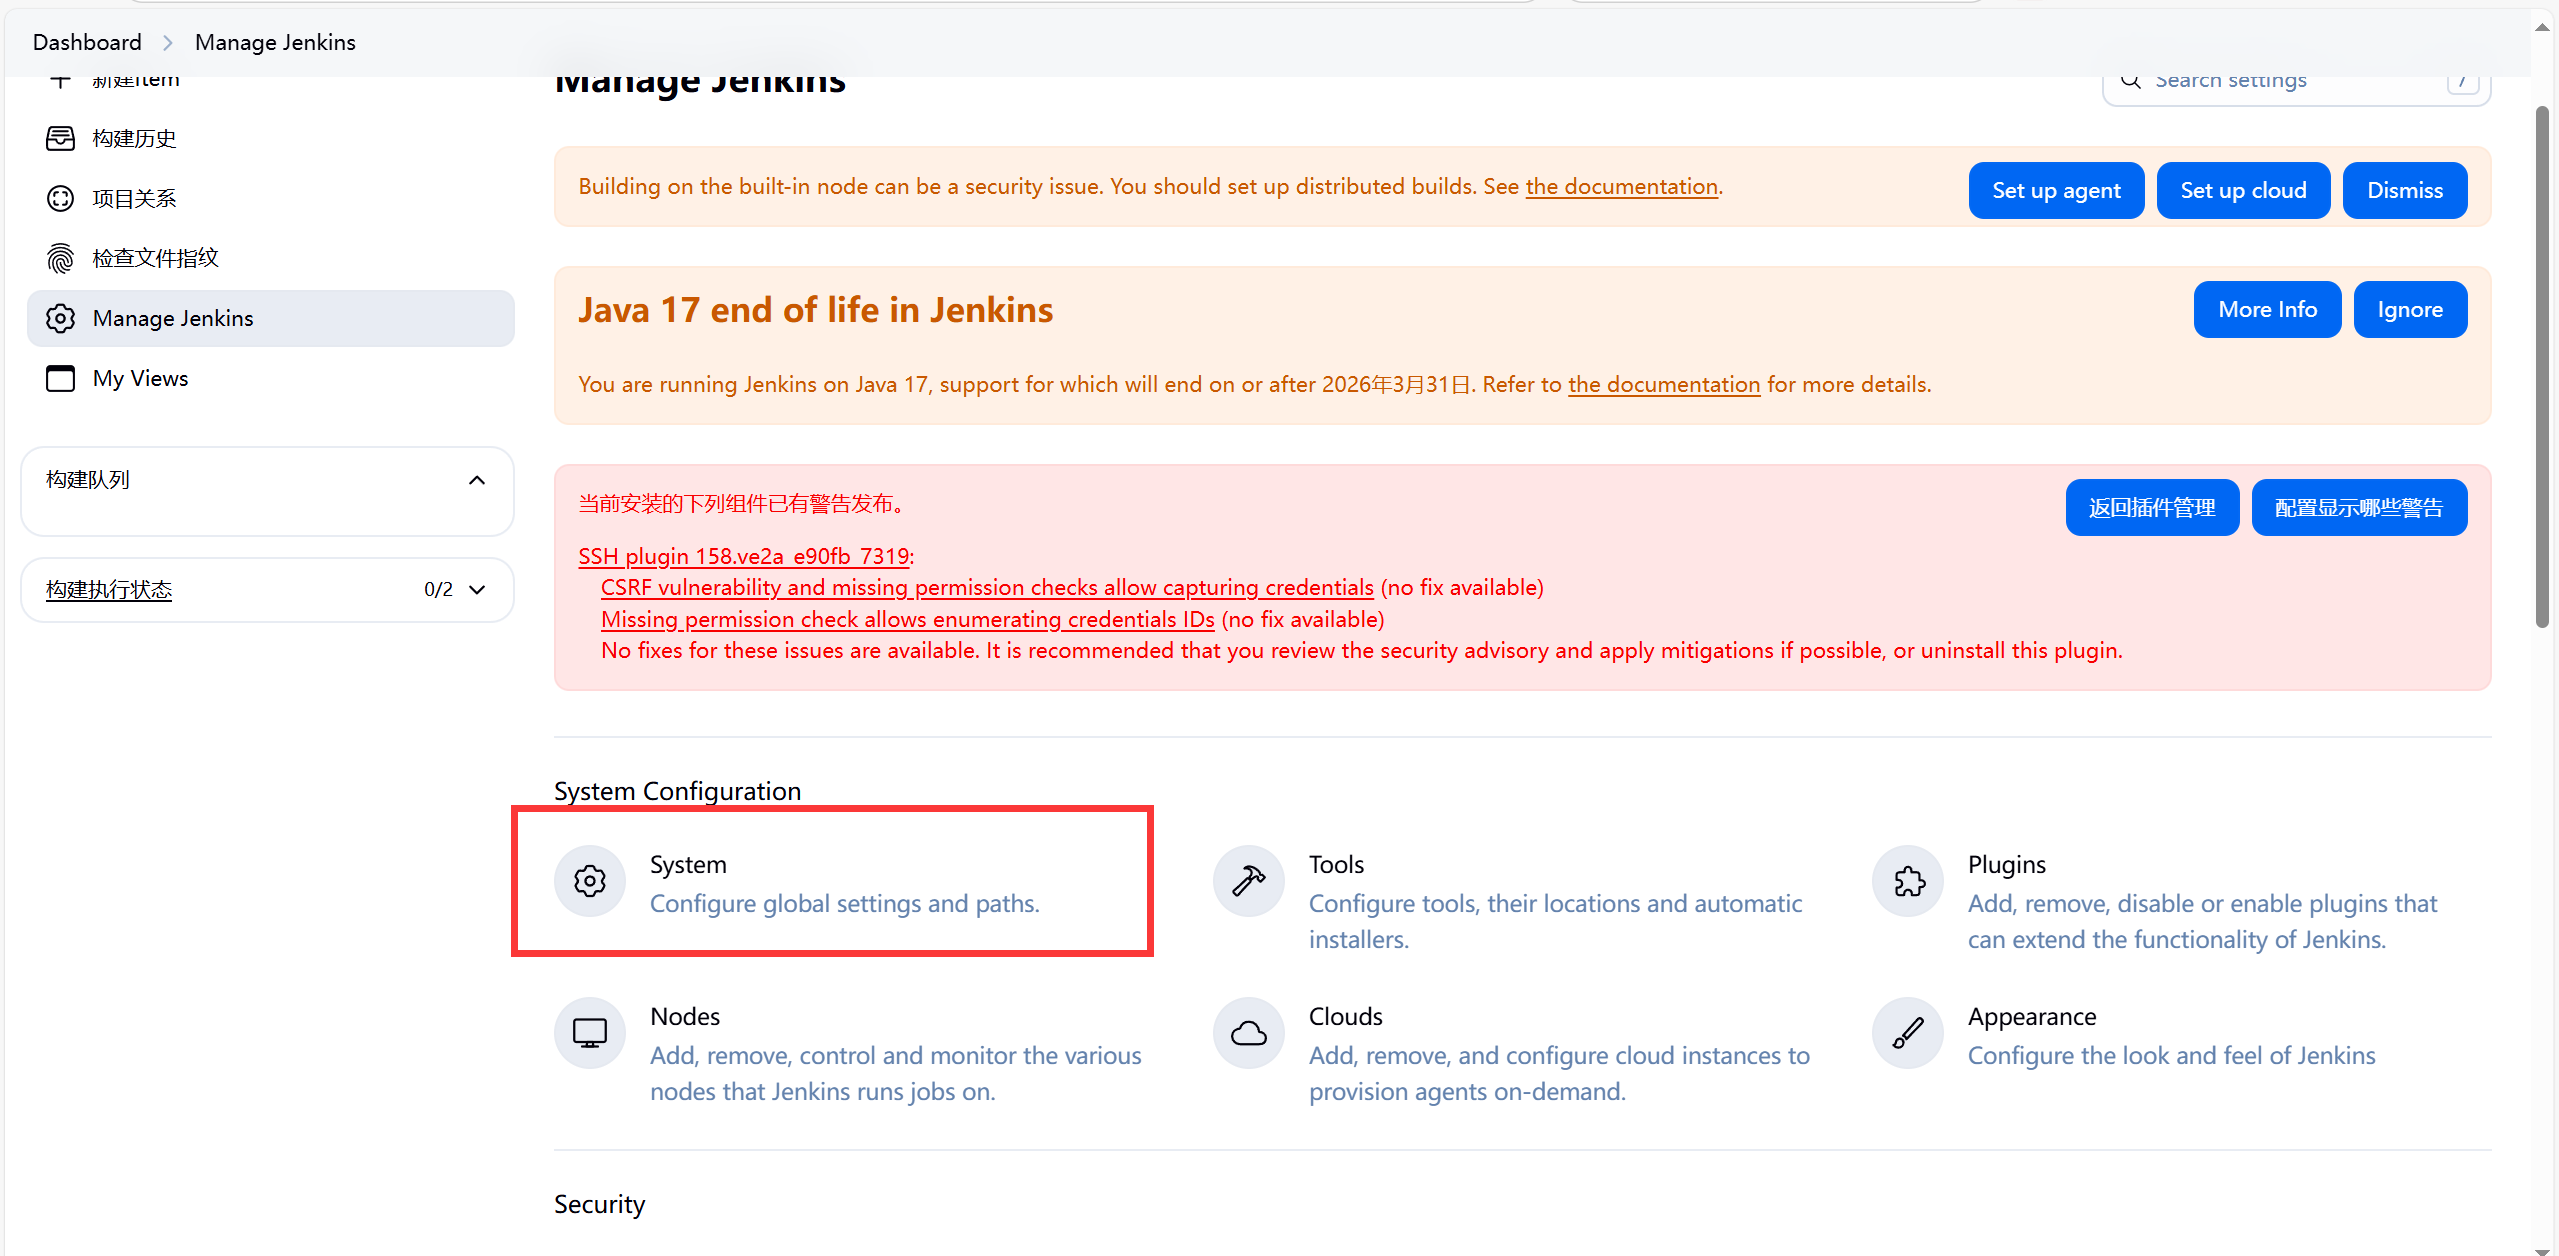The width and height of the screenshot is (2559, 1256).
Task: Go to Dashboard breadcrumb
Action: click(87, 42)
